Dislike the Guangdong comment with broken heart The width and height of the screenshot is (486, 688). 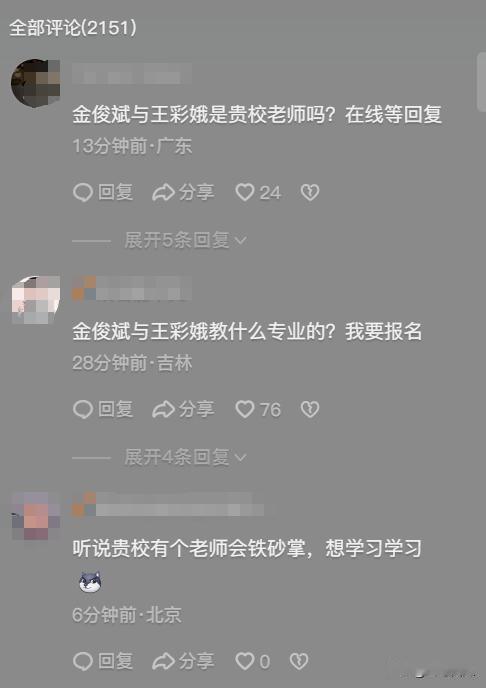(x=310, y=193)
